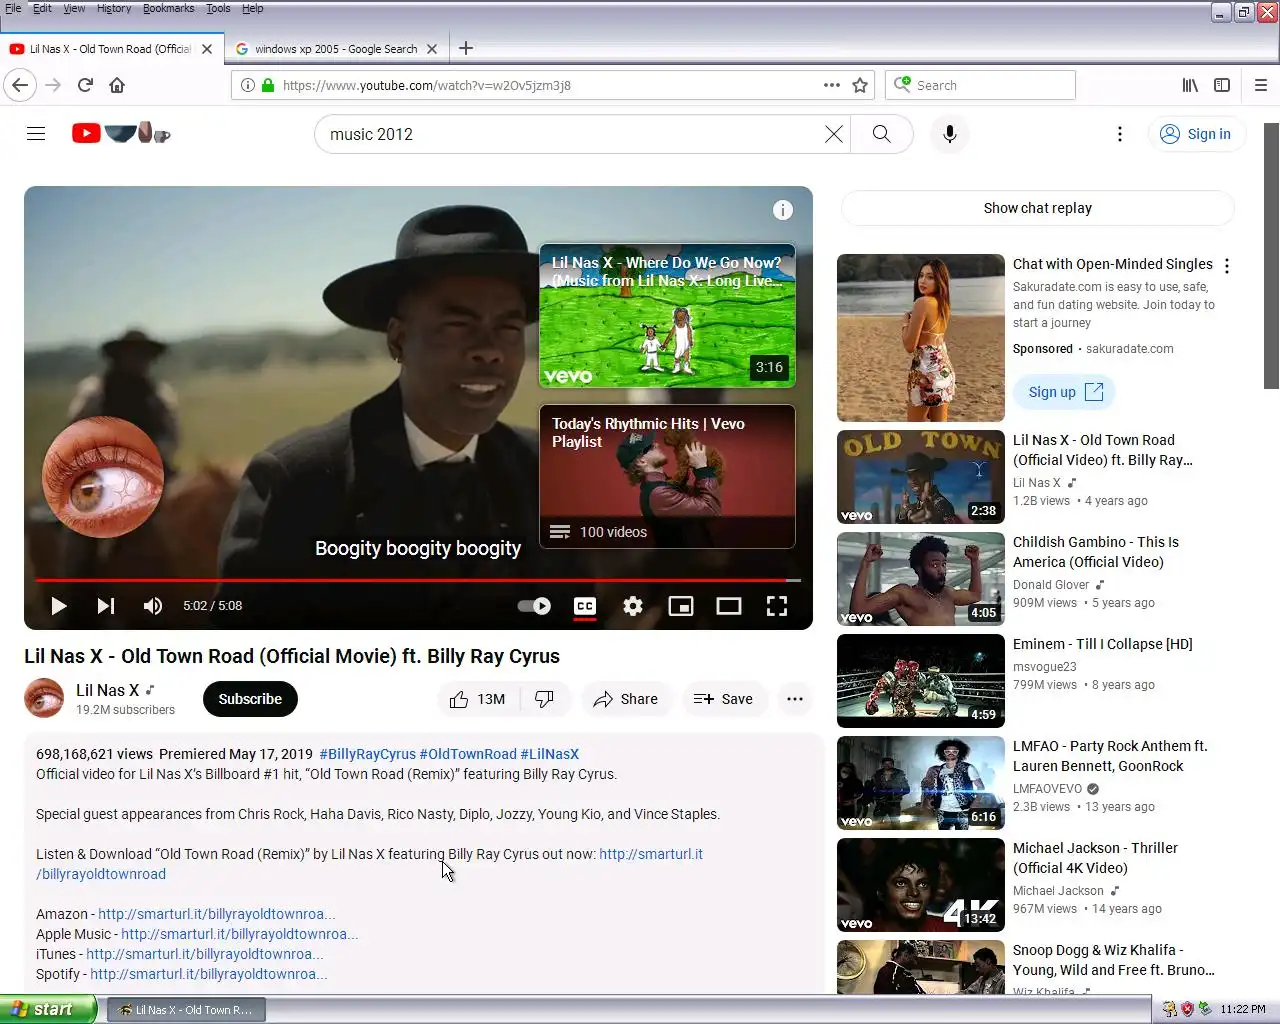Click the browser Back arrow button

click(20, 85)
